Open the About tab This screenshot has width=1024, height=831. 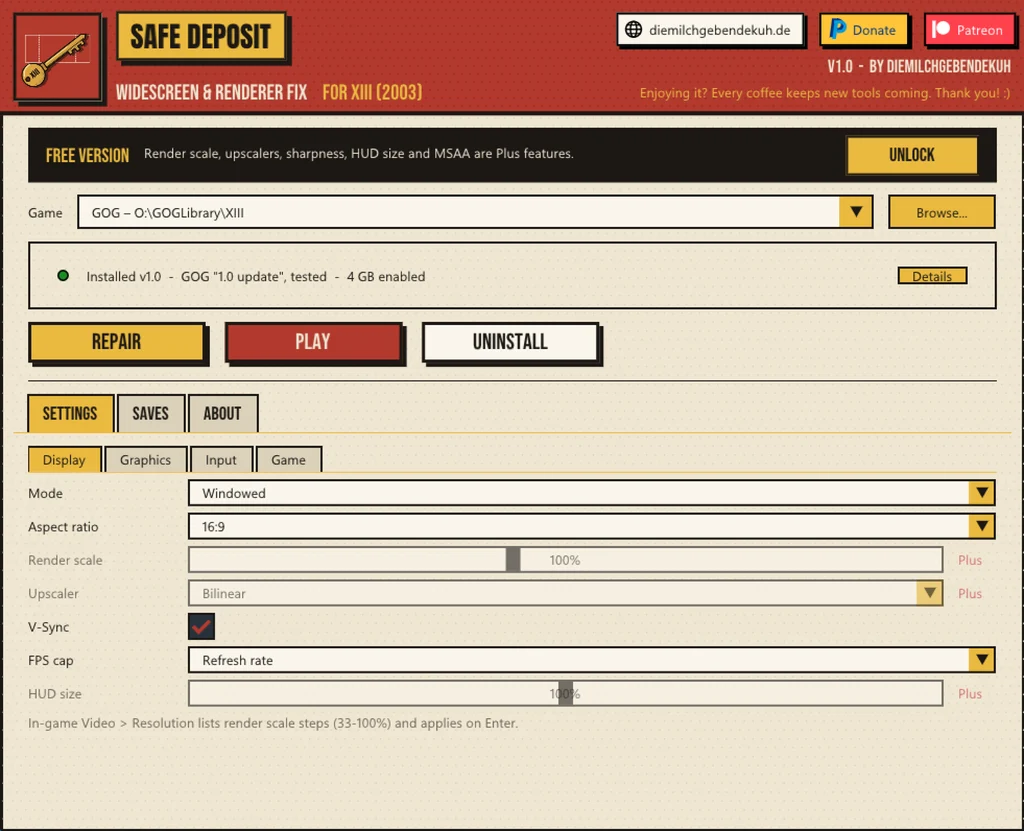tap(222, 414)
